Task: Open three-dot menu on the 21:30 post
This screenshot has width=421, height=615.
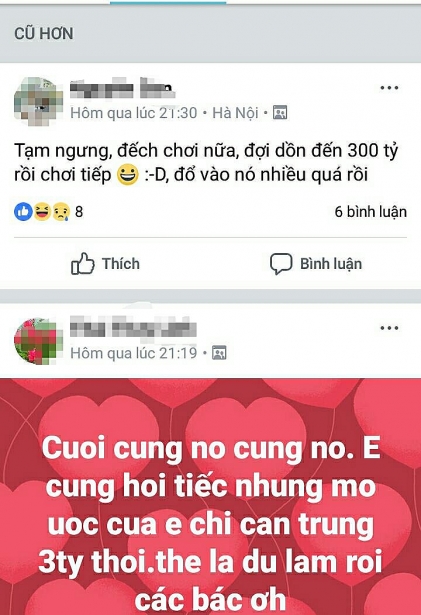Action: tap(389, 87)
